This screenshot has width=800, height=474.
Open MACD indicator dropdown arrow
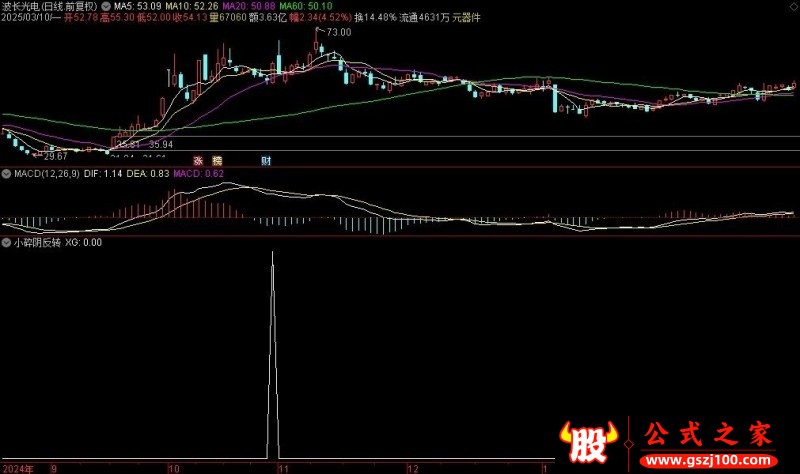(x=6, y=174)
